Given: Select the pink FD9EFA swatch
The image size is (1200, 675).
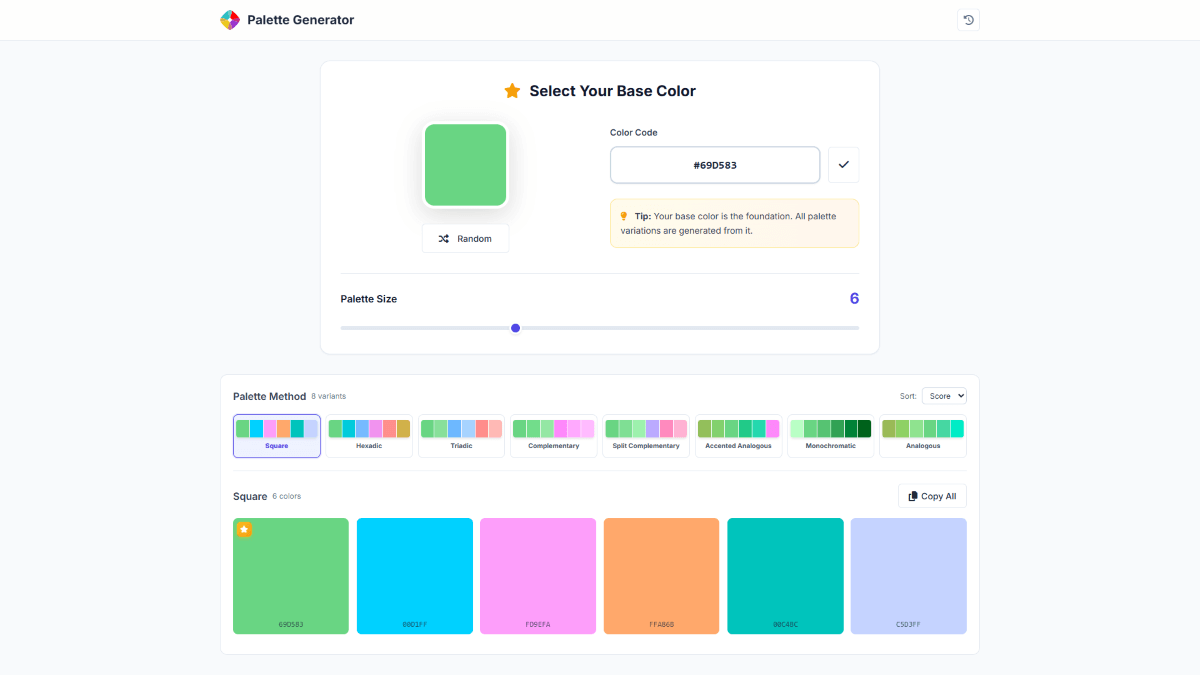Looking at the screenshot, I should (537, 575).
